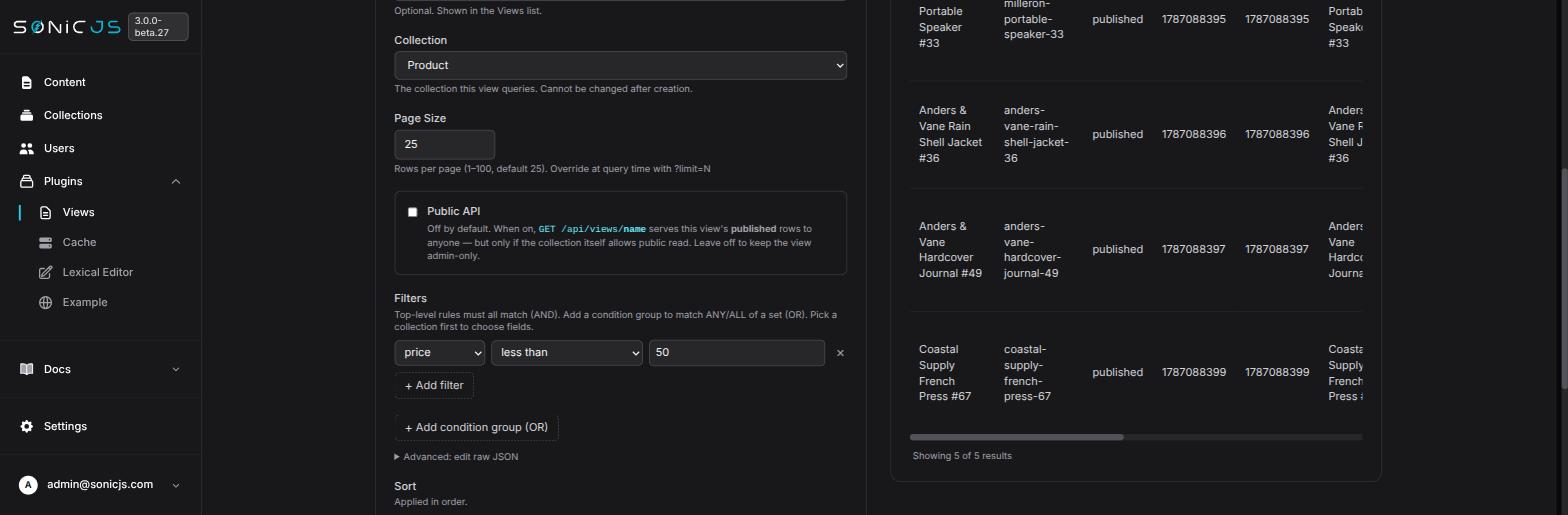Remove the price filter with the × icon
Viewport: 1568px width, 515px height.
click(x=840, y=353)
